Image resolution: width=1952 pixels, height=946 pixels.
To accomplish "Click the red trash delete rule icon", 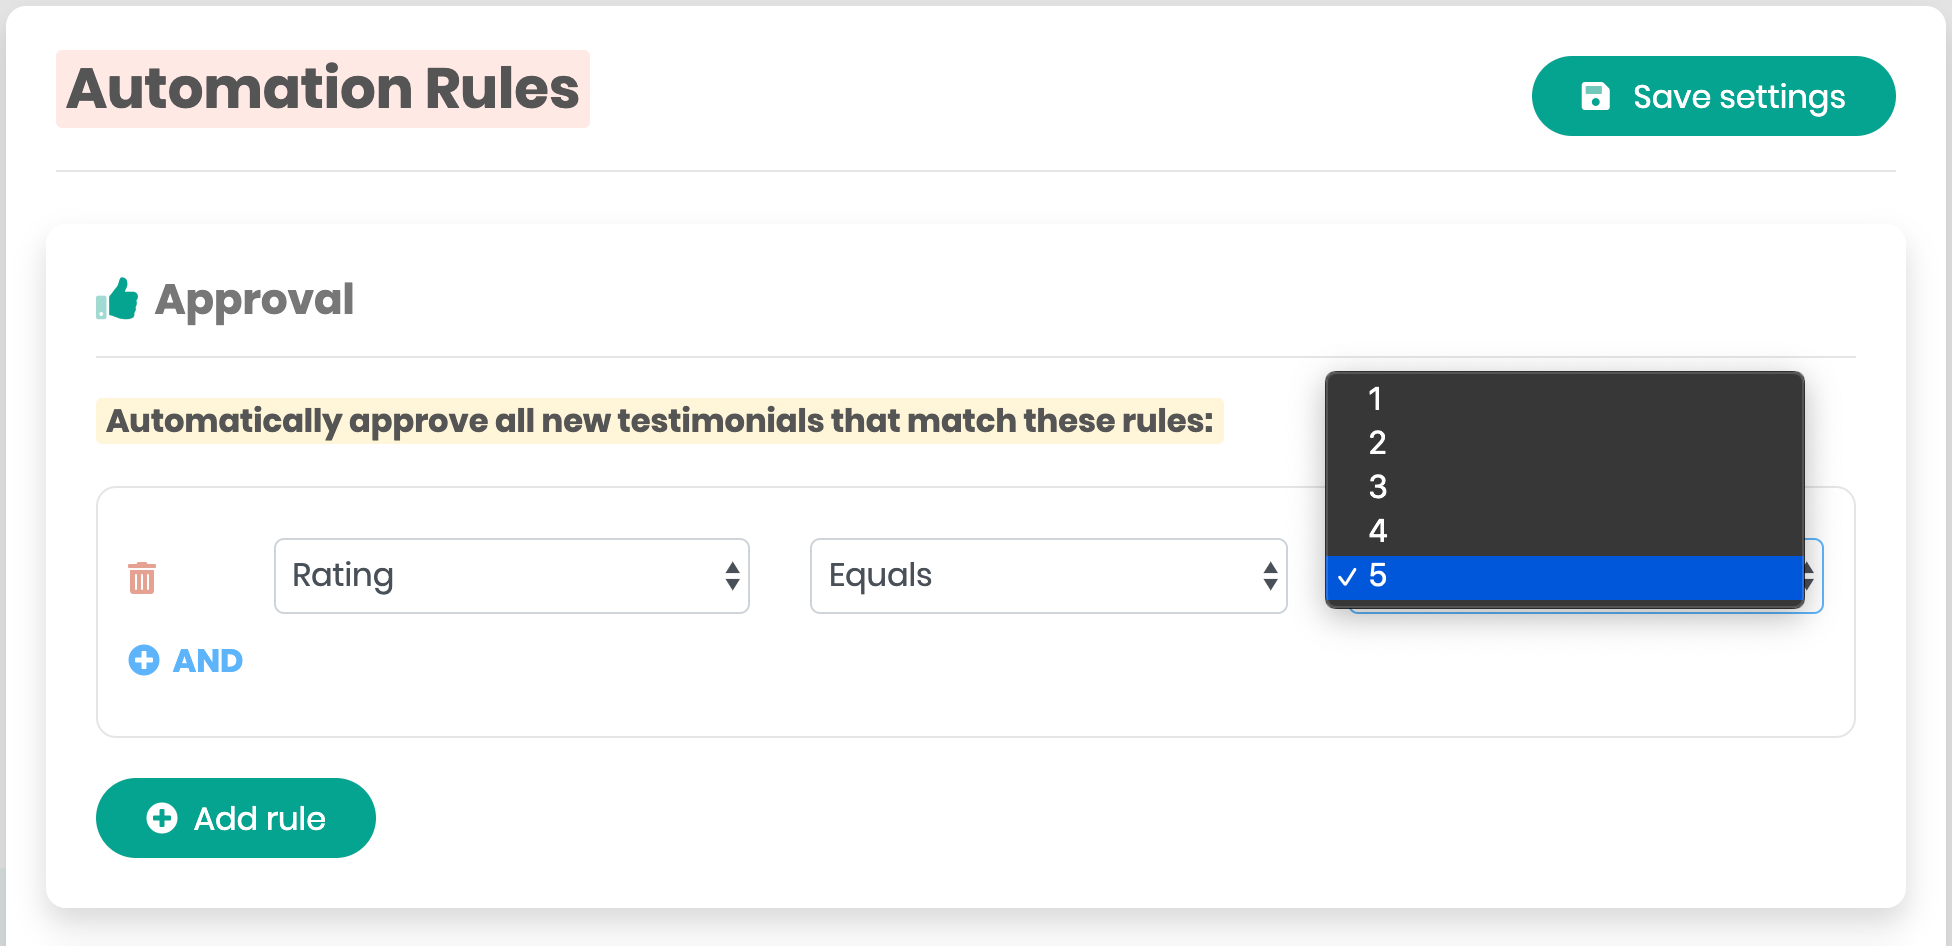I will click(x=142, y=577).
